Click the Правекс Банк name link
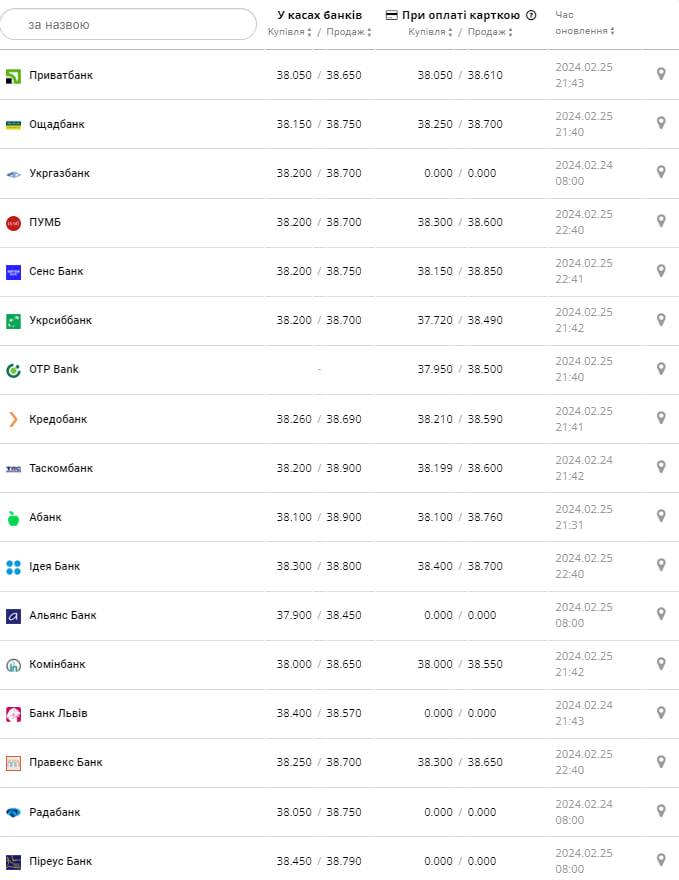Viewport: 679px width, 880px height. click(x=66, y=762)
